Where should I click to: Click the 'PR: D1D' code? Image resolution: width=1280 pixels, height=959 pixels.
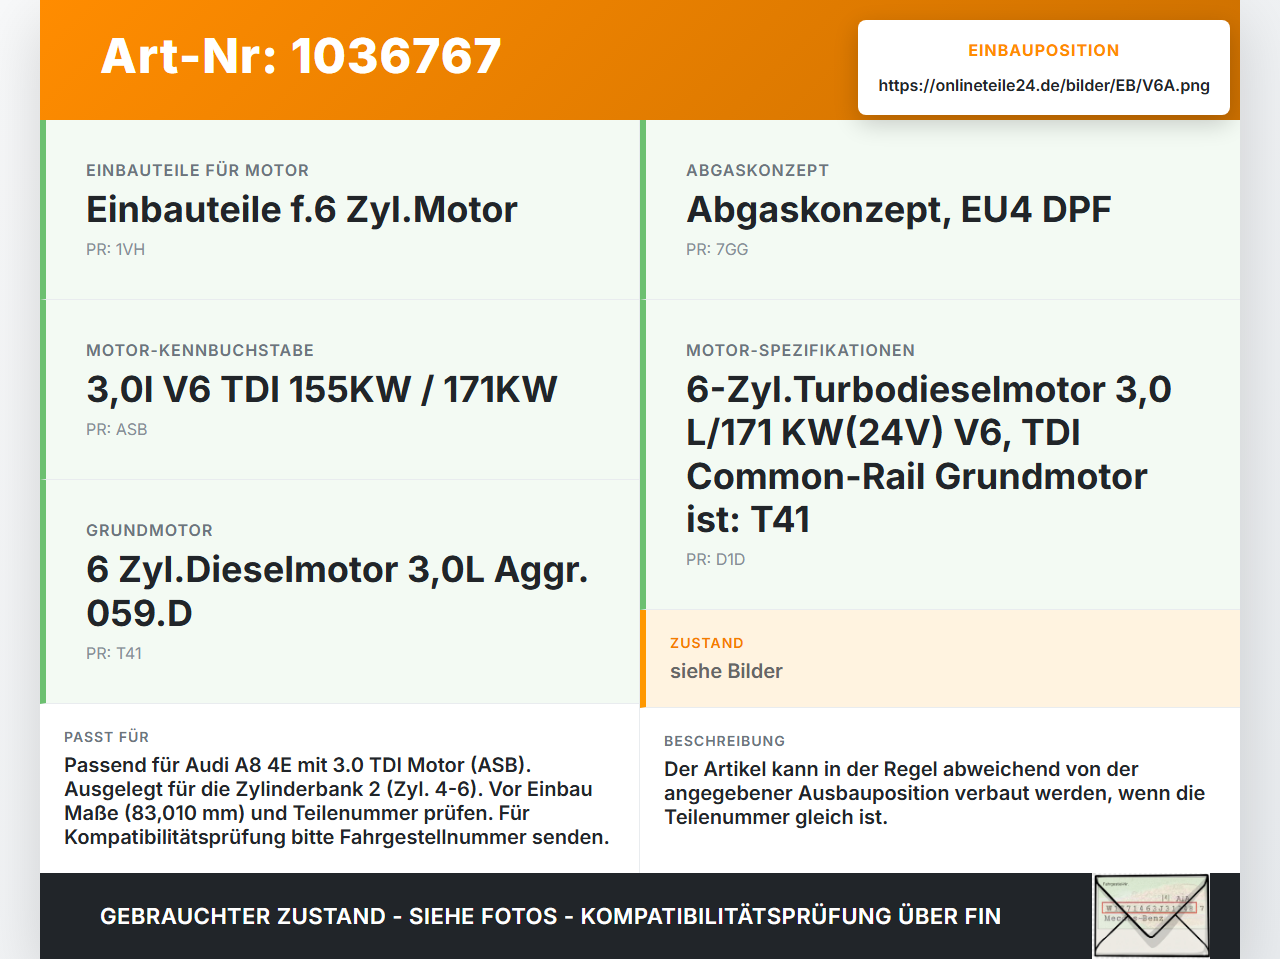715,559
